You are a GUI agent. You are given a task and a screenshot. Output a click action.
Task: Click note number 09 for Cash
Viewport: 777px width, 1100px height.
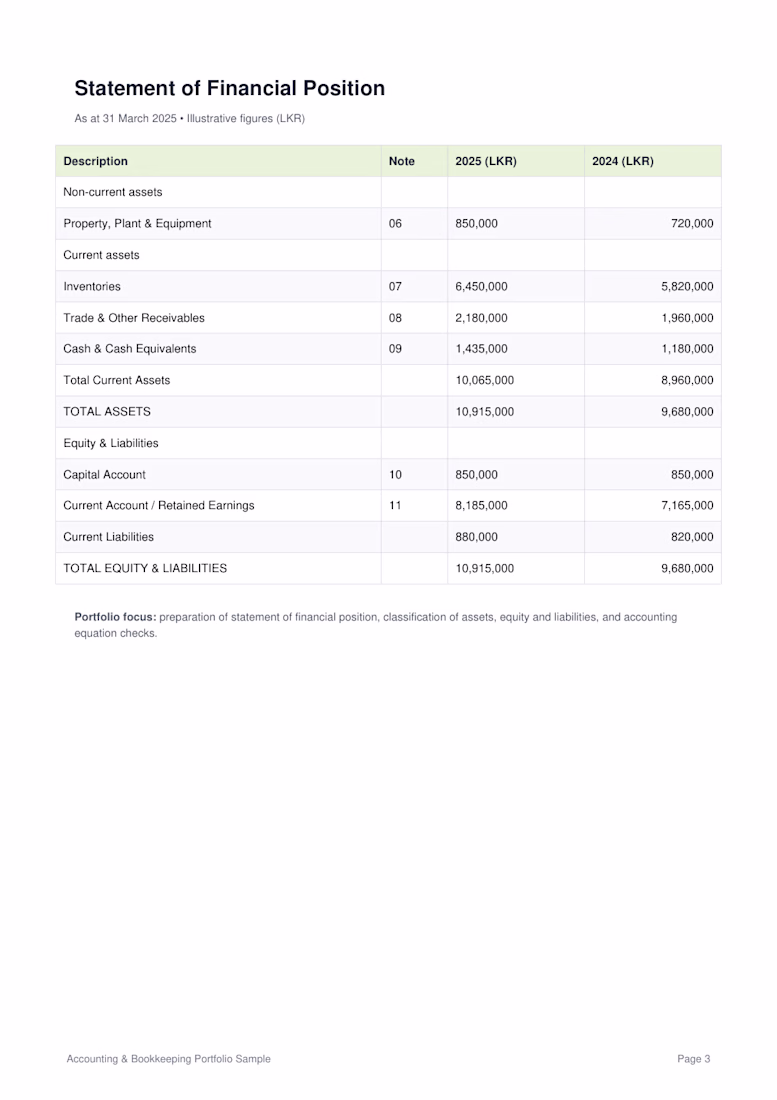(396, 349)
